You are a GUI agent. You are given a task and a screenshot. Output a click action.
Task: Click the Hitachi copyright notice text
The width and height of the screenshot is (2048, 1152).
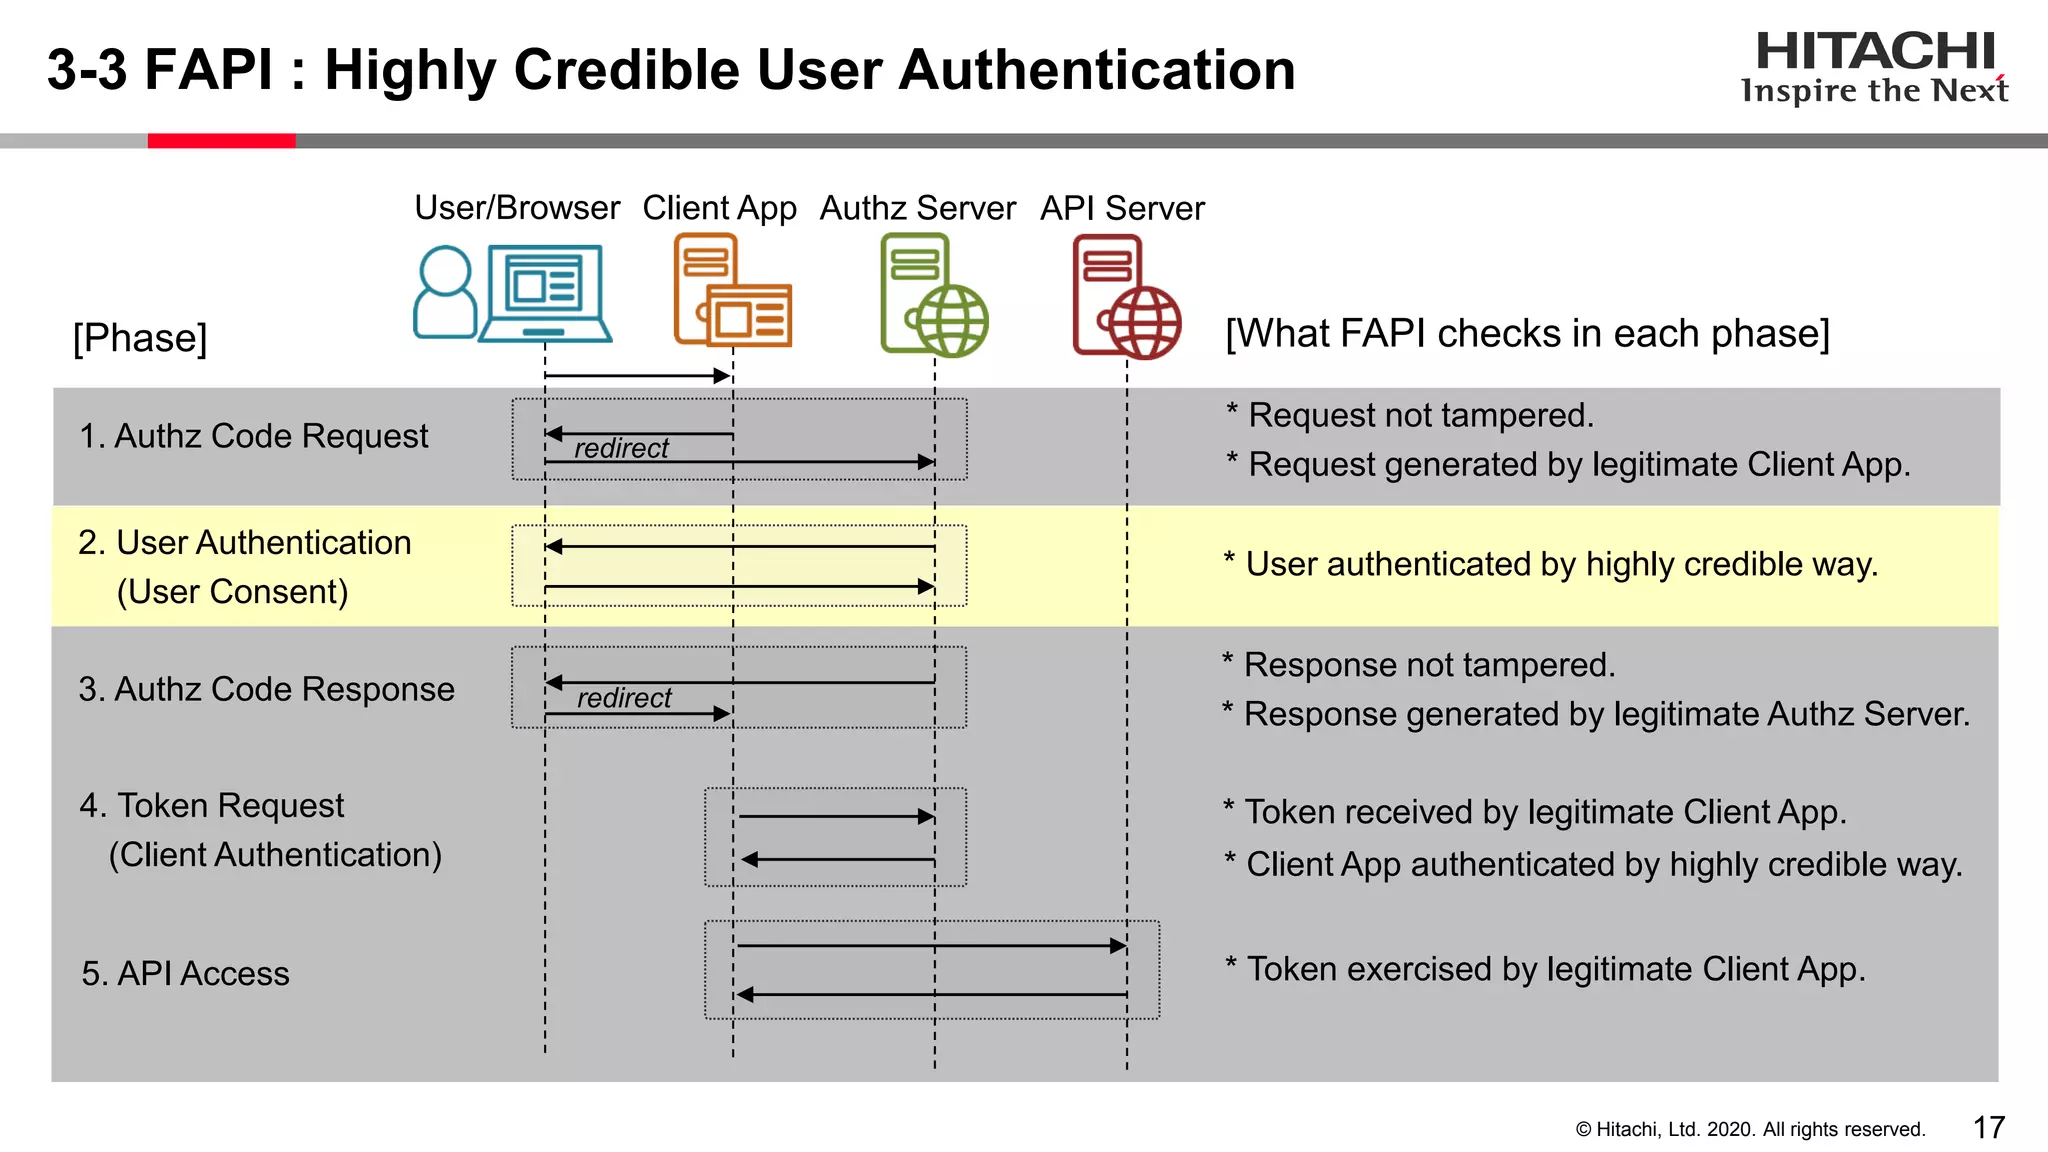pos(1750,1129)
